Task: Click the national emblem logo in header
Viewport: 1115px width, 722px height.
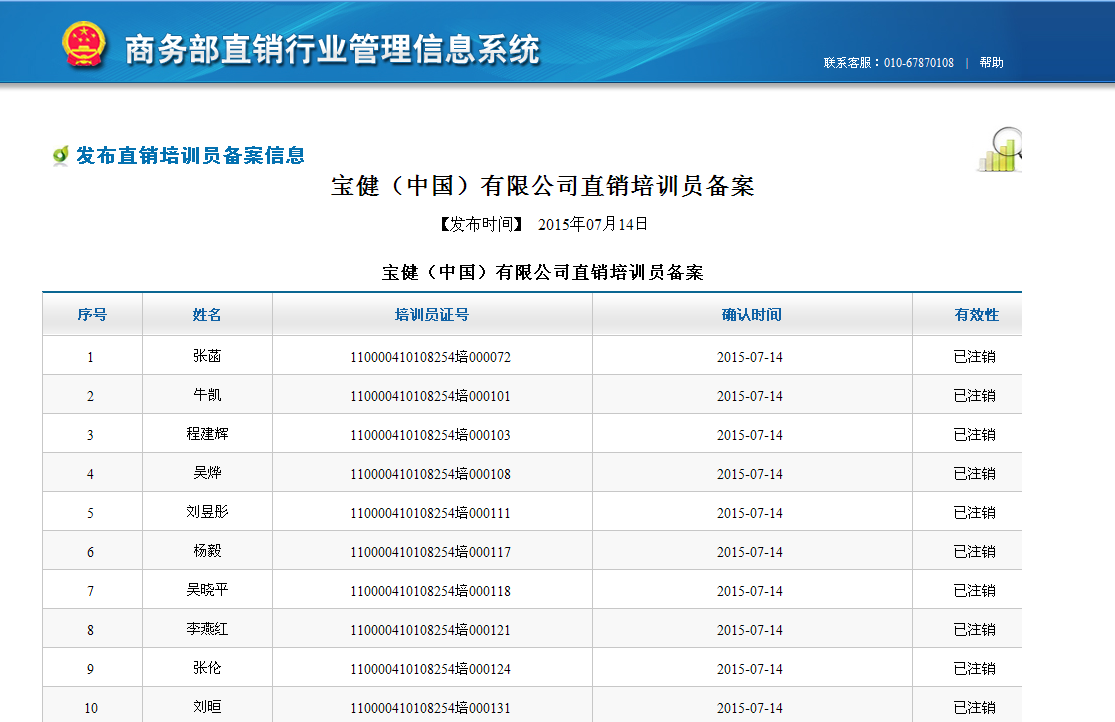Action: (84, 44)
